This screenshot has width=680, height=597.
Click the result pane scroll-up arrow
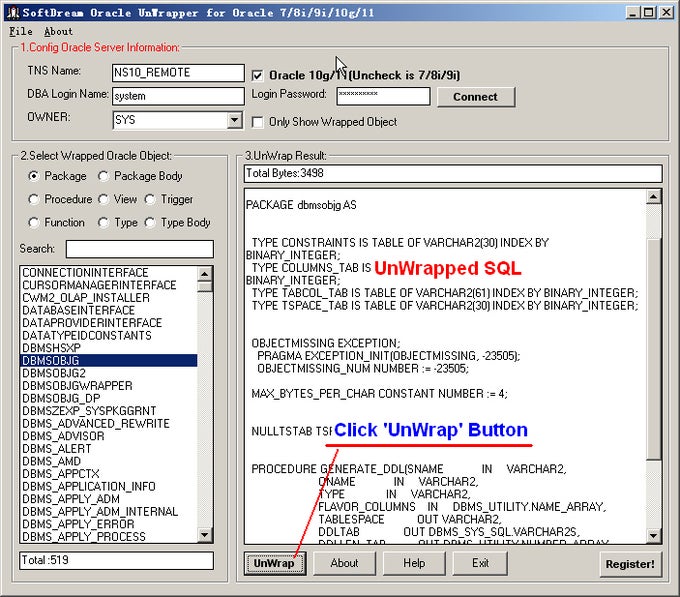[x=654, y=200]
